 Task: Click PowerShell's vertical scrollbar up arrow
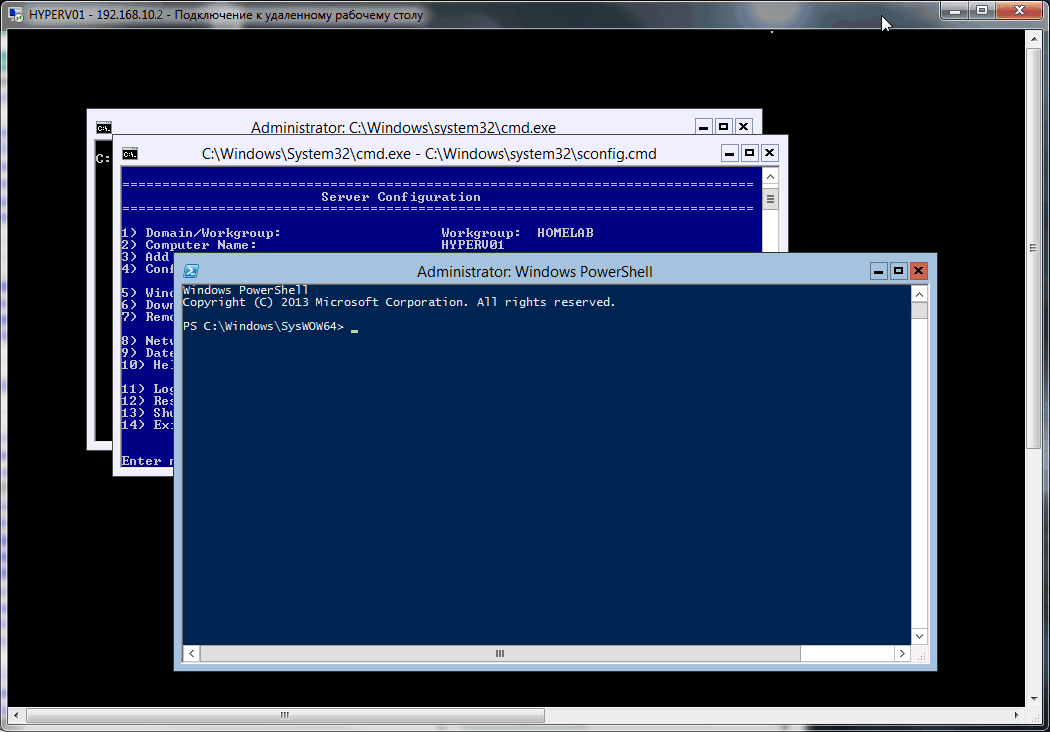(920, 293)
